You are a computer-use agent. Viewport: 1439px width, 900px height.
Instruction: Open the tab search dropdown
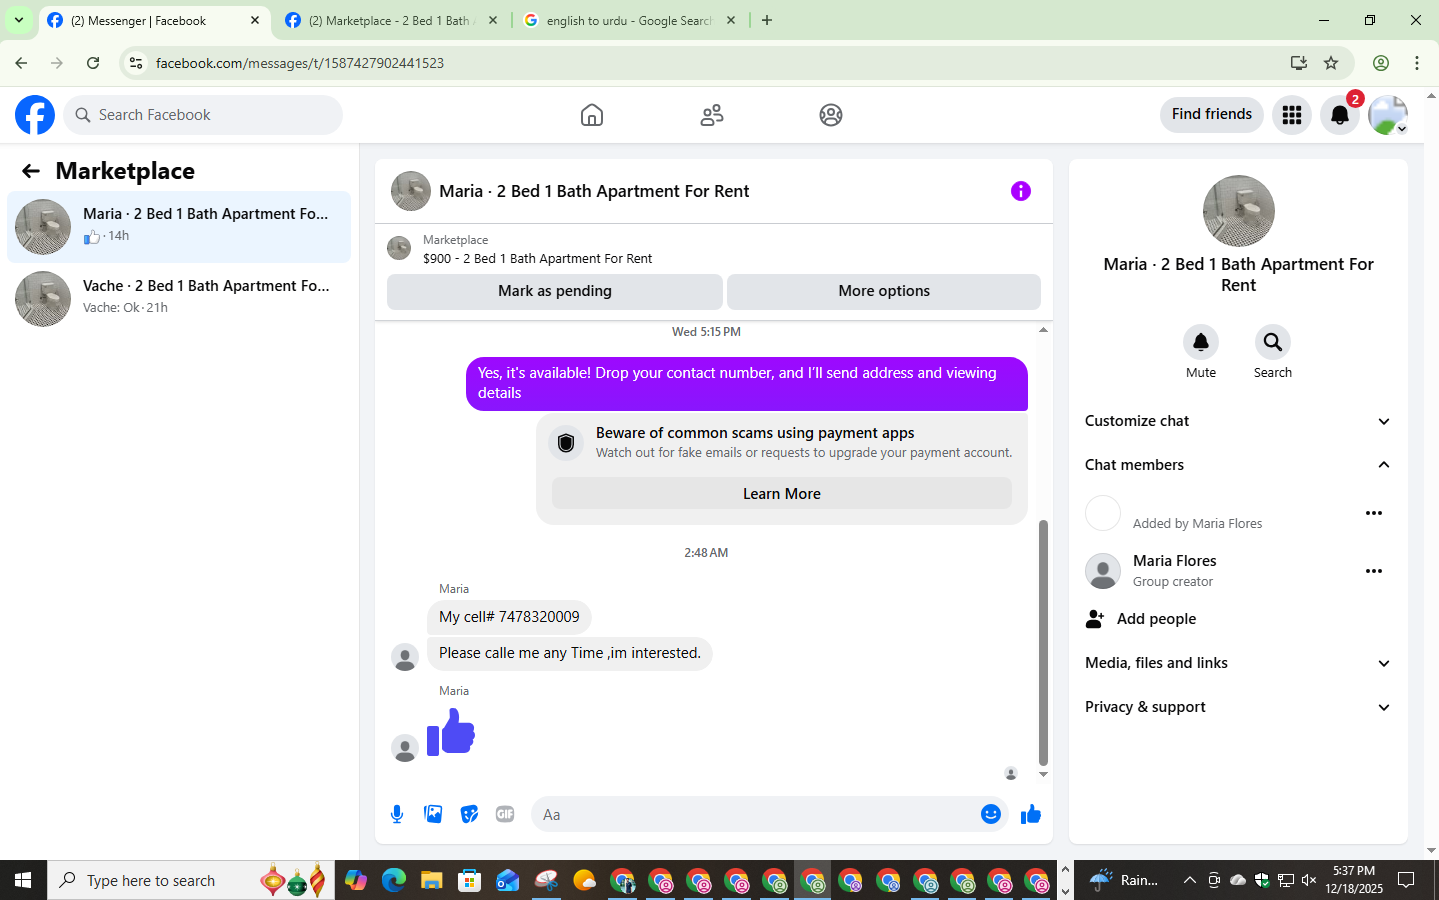tap(19, 20)
